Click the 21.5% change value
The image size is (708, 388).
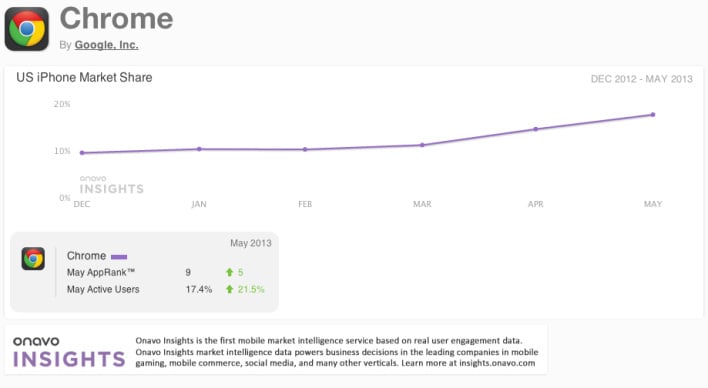tap(251, 290)
